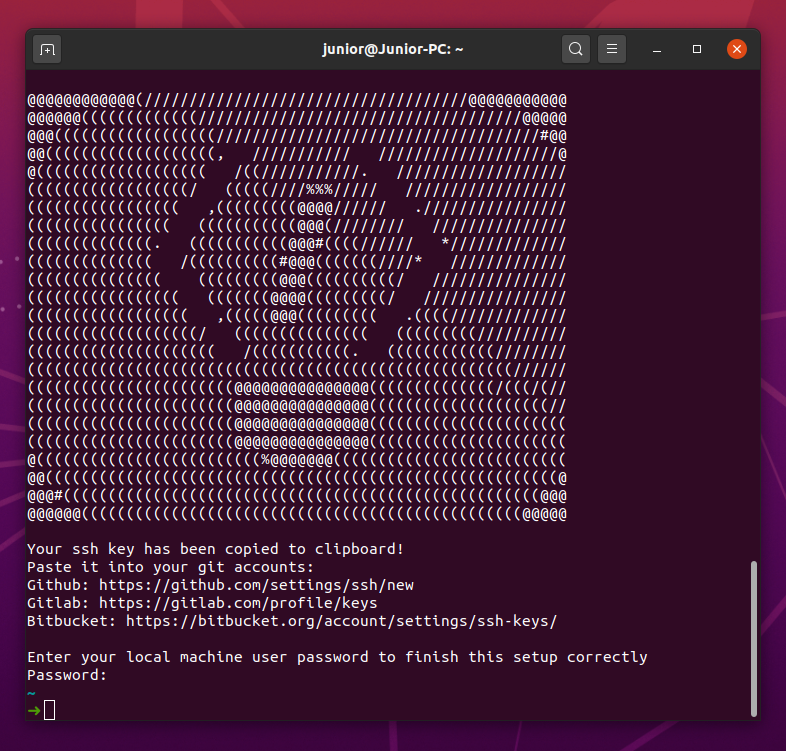Open a new terminal tab

[47, 49]
